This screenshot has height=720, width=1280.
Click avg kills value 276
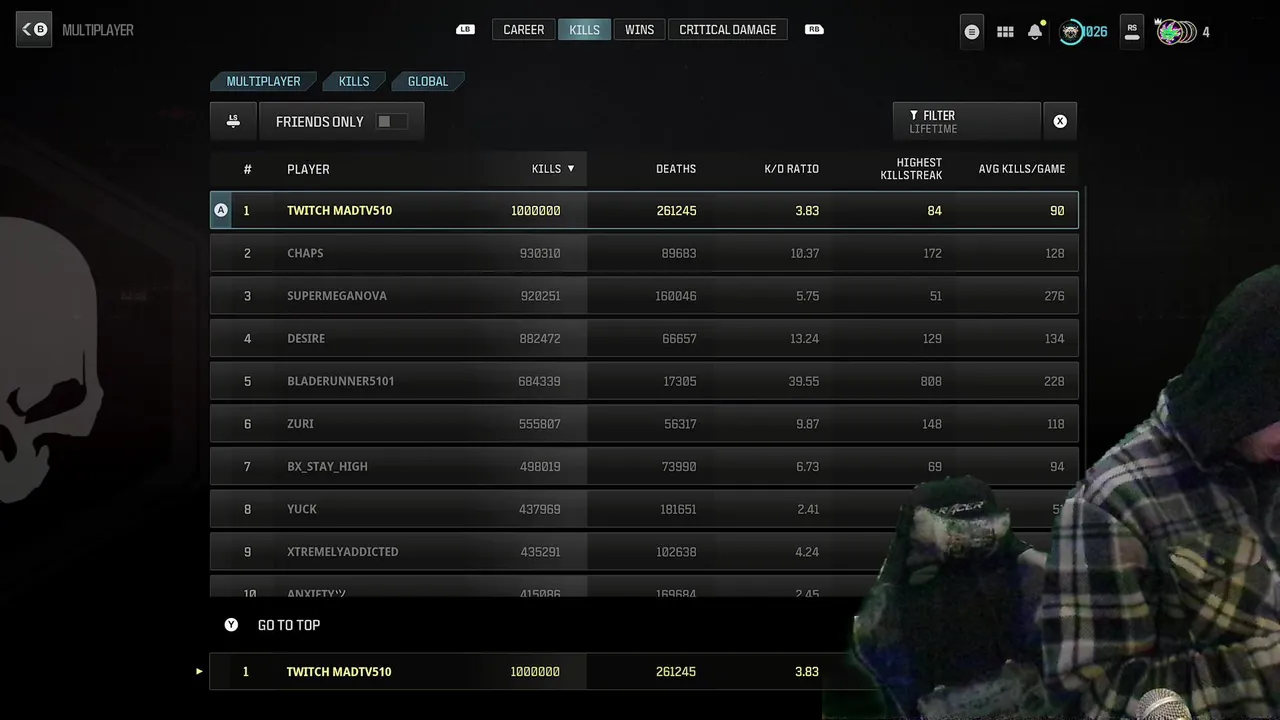[x=1054, y=296]
